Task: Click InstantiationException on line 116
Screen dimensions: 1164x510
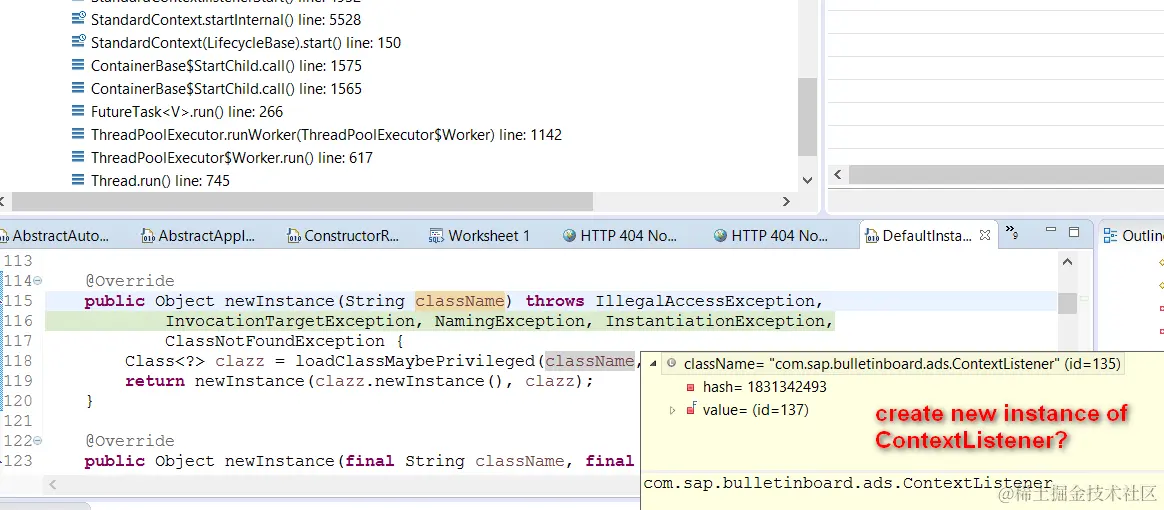Action: (715, 321)
